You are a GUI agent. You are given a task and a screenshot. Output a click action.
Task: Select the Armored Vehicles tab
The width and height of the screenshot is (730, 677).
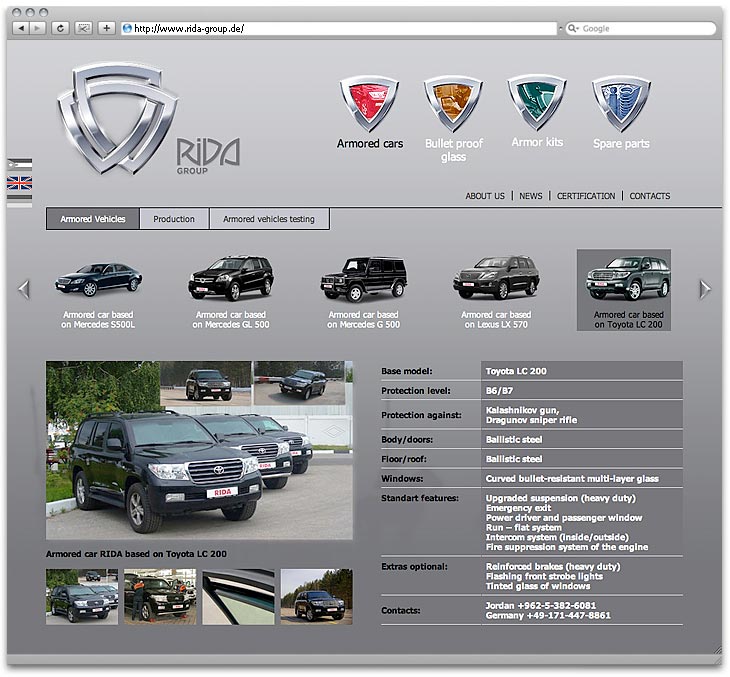pyautogui.click(x=93, y=219)
